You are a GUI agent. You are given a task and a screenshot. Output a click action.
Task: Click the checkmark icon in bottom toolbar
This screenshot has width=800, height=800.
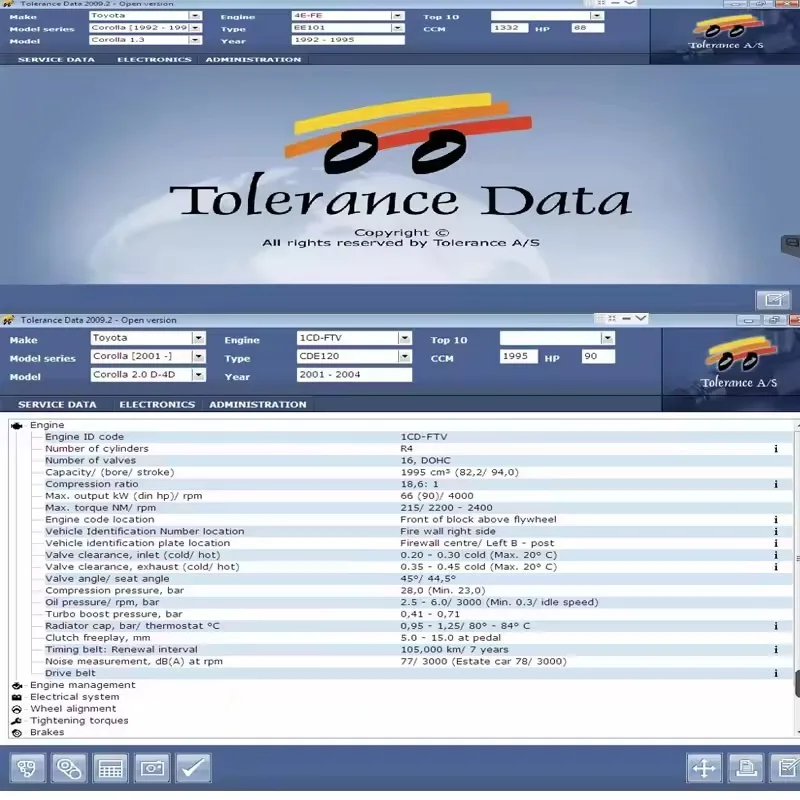tap(193, 767)
